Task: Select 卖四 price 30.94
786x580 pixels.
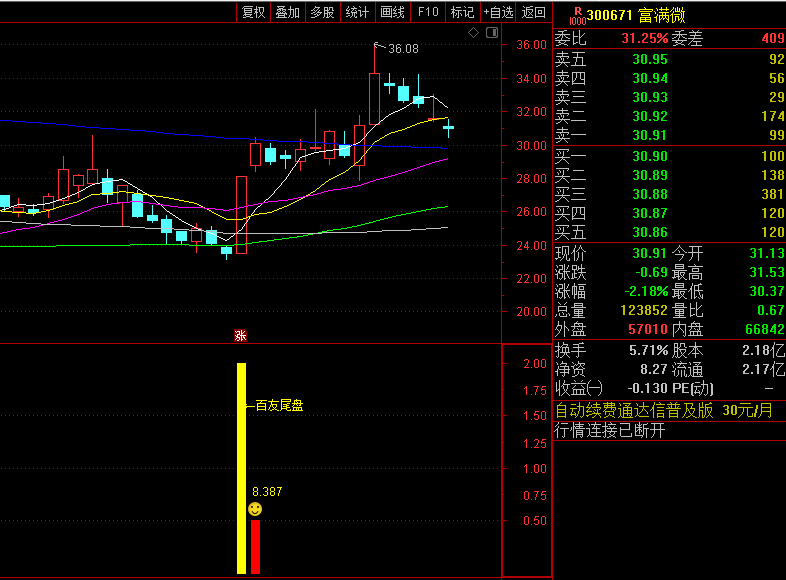Action: (x=650, y=78)
